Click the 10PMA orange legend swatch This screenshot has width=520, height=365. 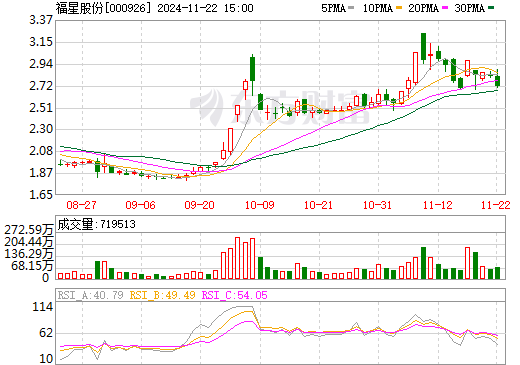tap(399, 7)
